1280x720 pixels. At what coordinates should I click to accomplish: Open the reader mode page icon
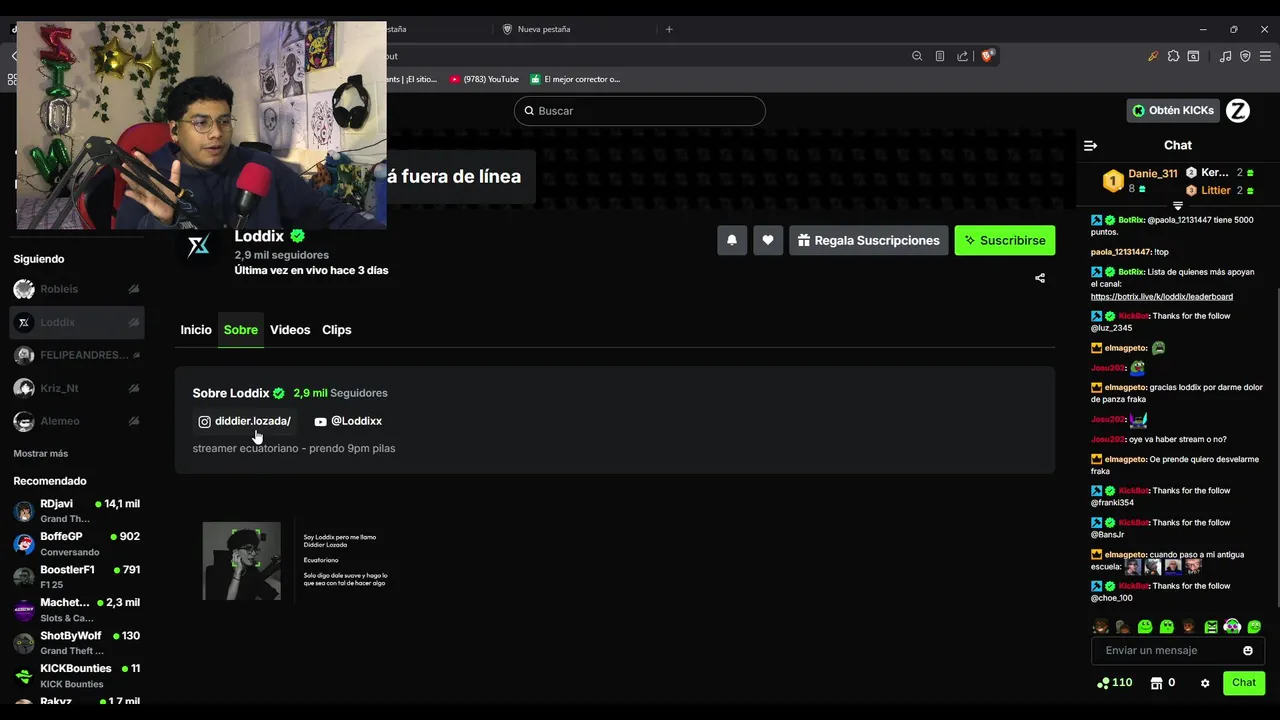pyautogui.click(x=940, y=56)
